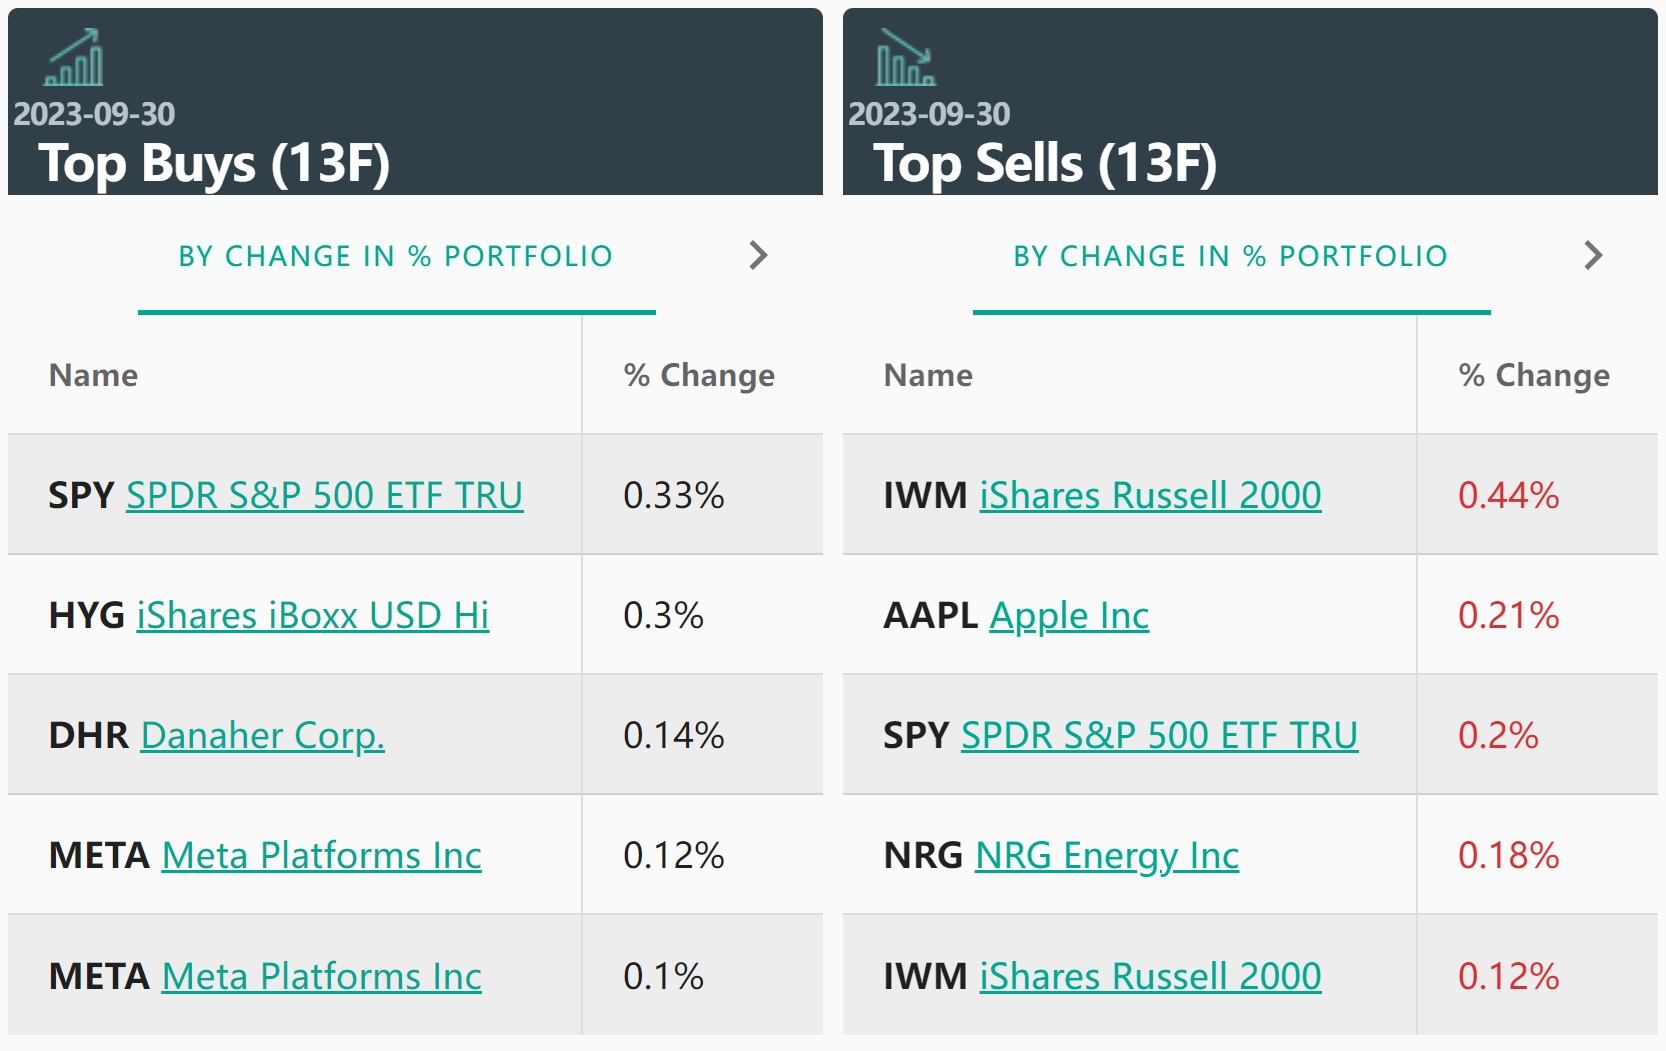This screenshot has width=1666, height=1051.
Task: Open SPDR S&P 500 ETF link in Top Sells
Action: pos(1159,736)
